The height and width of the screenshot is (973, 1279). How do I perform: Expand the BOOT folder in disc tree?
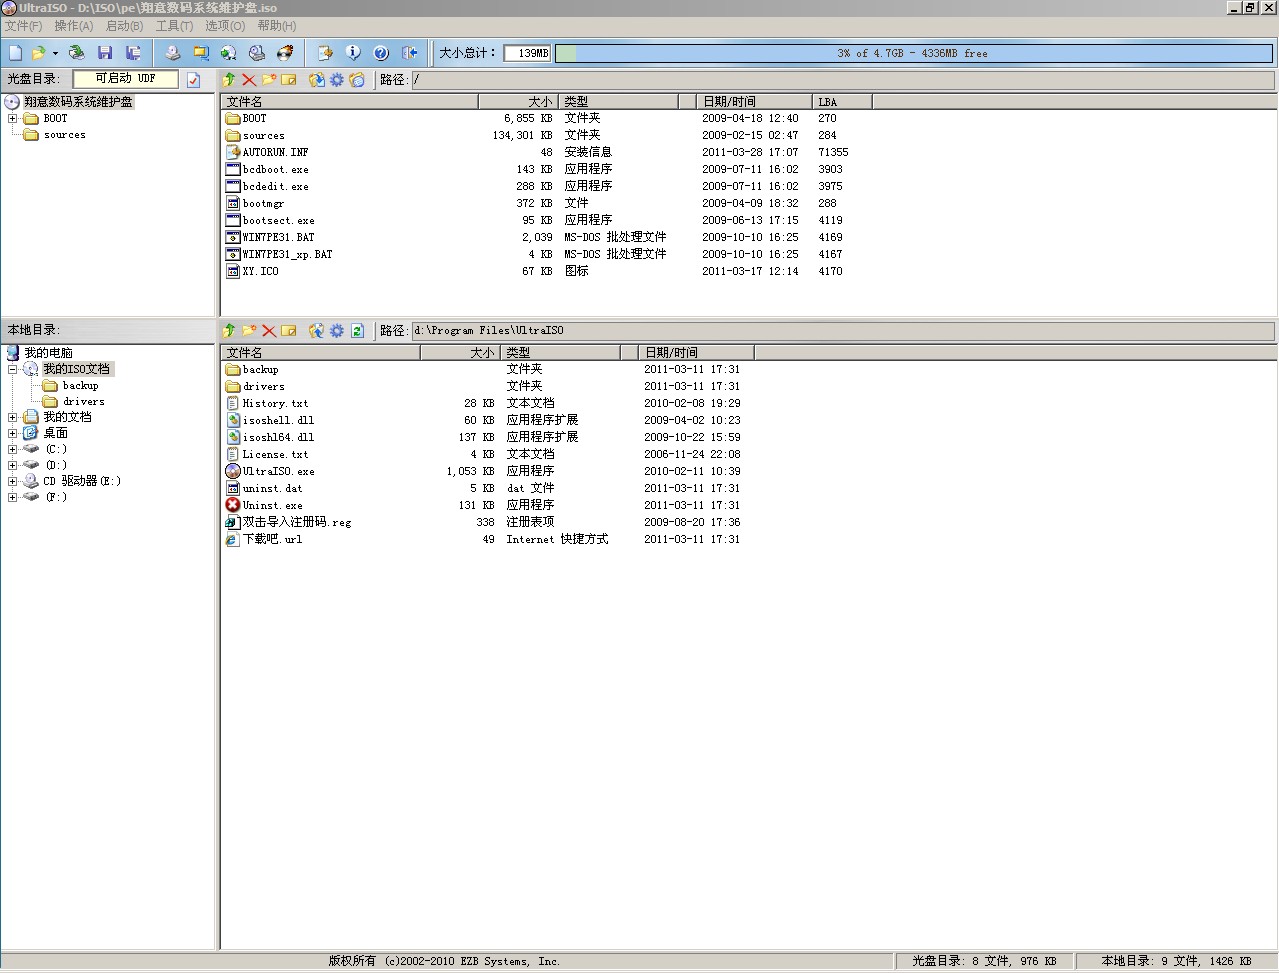(13, 118)
